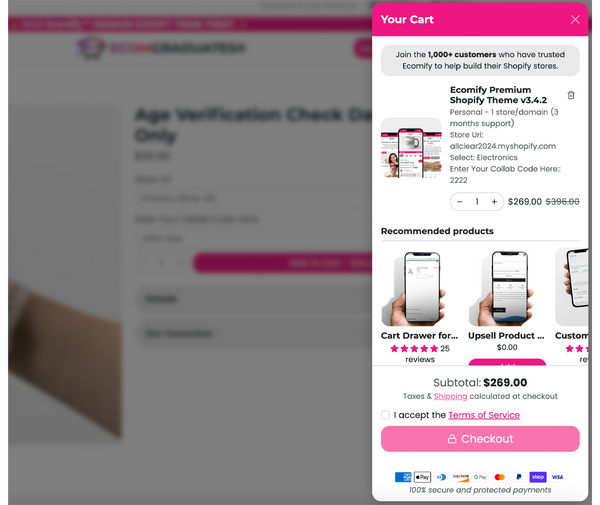The image size is (600, 505).
Task: Accept the Terms of Service checkbox
Action: click(x=385, y=415)
